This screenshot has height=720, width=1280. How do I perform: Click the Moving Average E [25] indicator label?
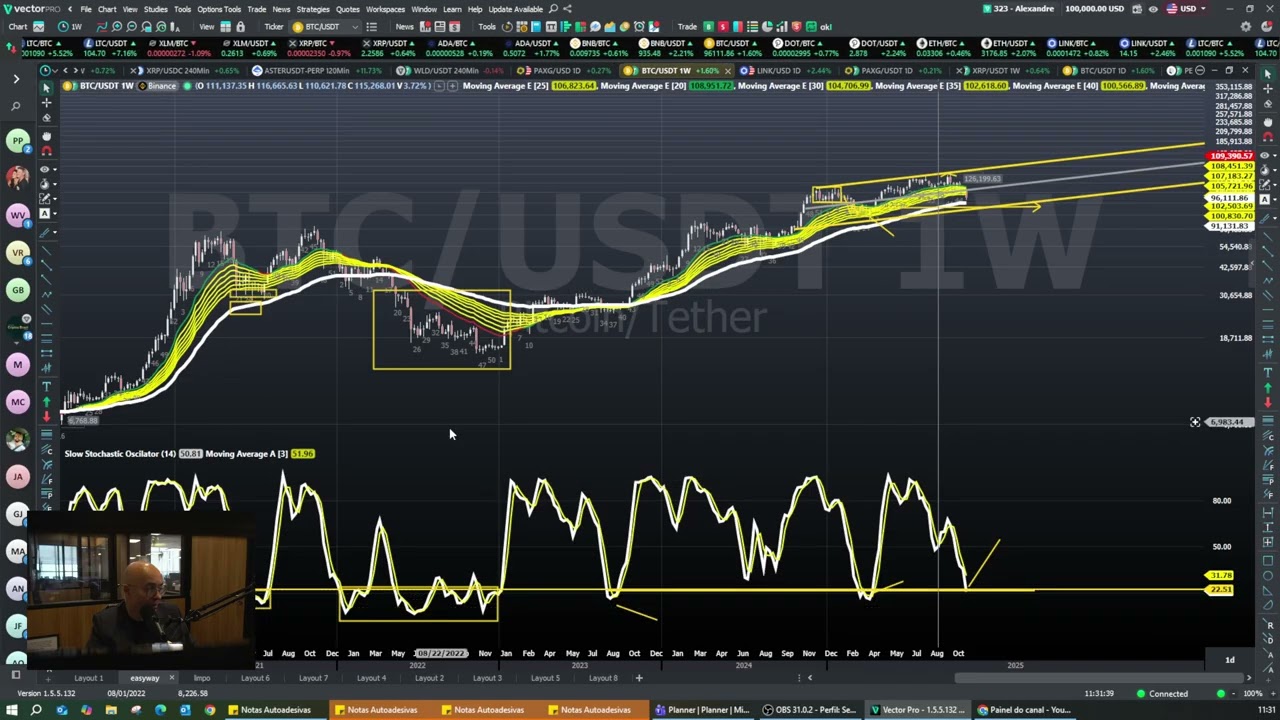506,86
